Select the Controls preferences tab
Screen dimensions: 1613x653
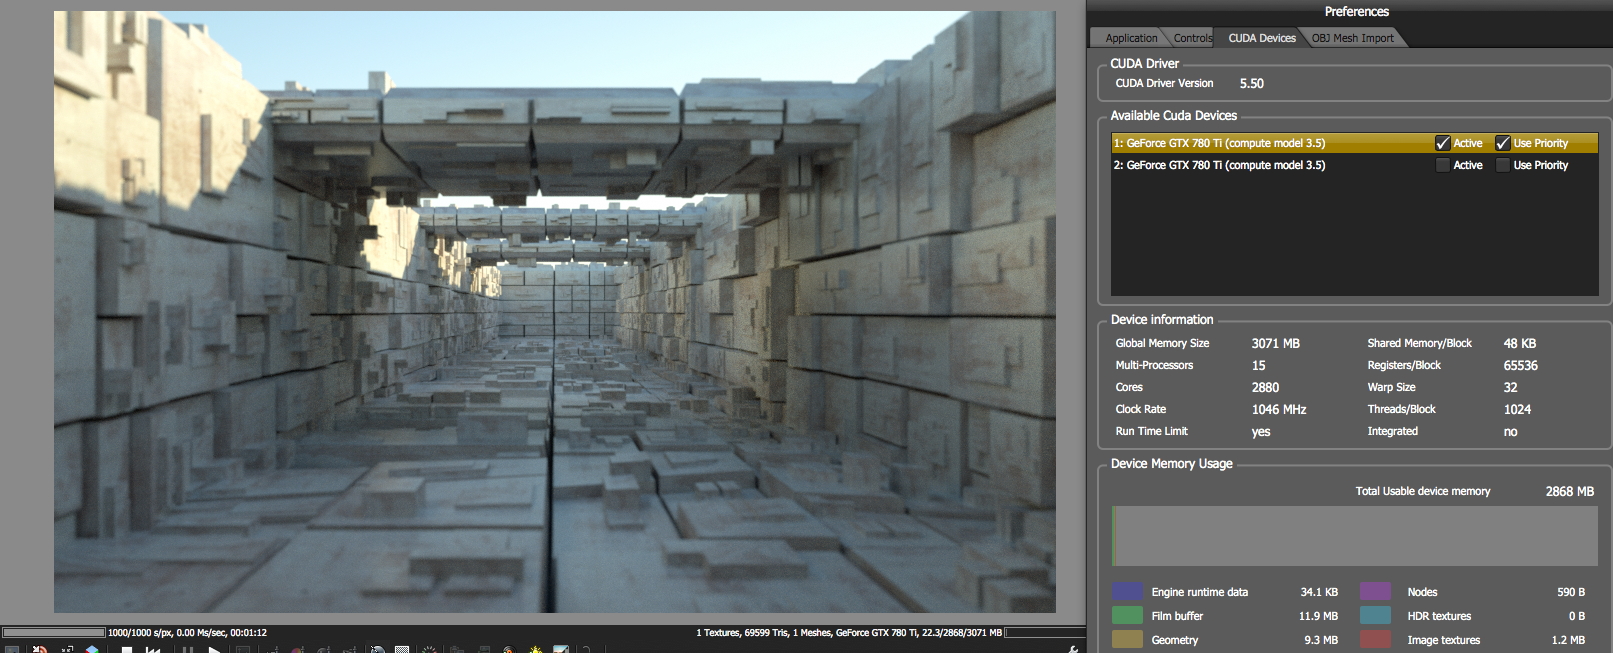click(1192, 38)
